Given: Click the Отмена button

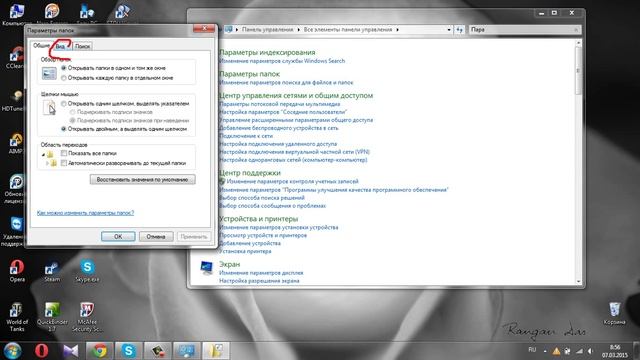Looking at the screenshot, I should (x=156, y=236).
